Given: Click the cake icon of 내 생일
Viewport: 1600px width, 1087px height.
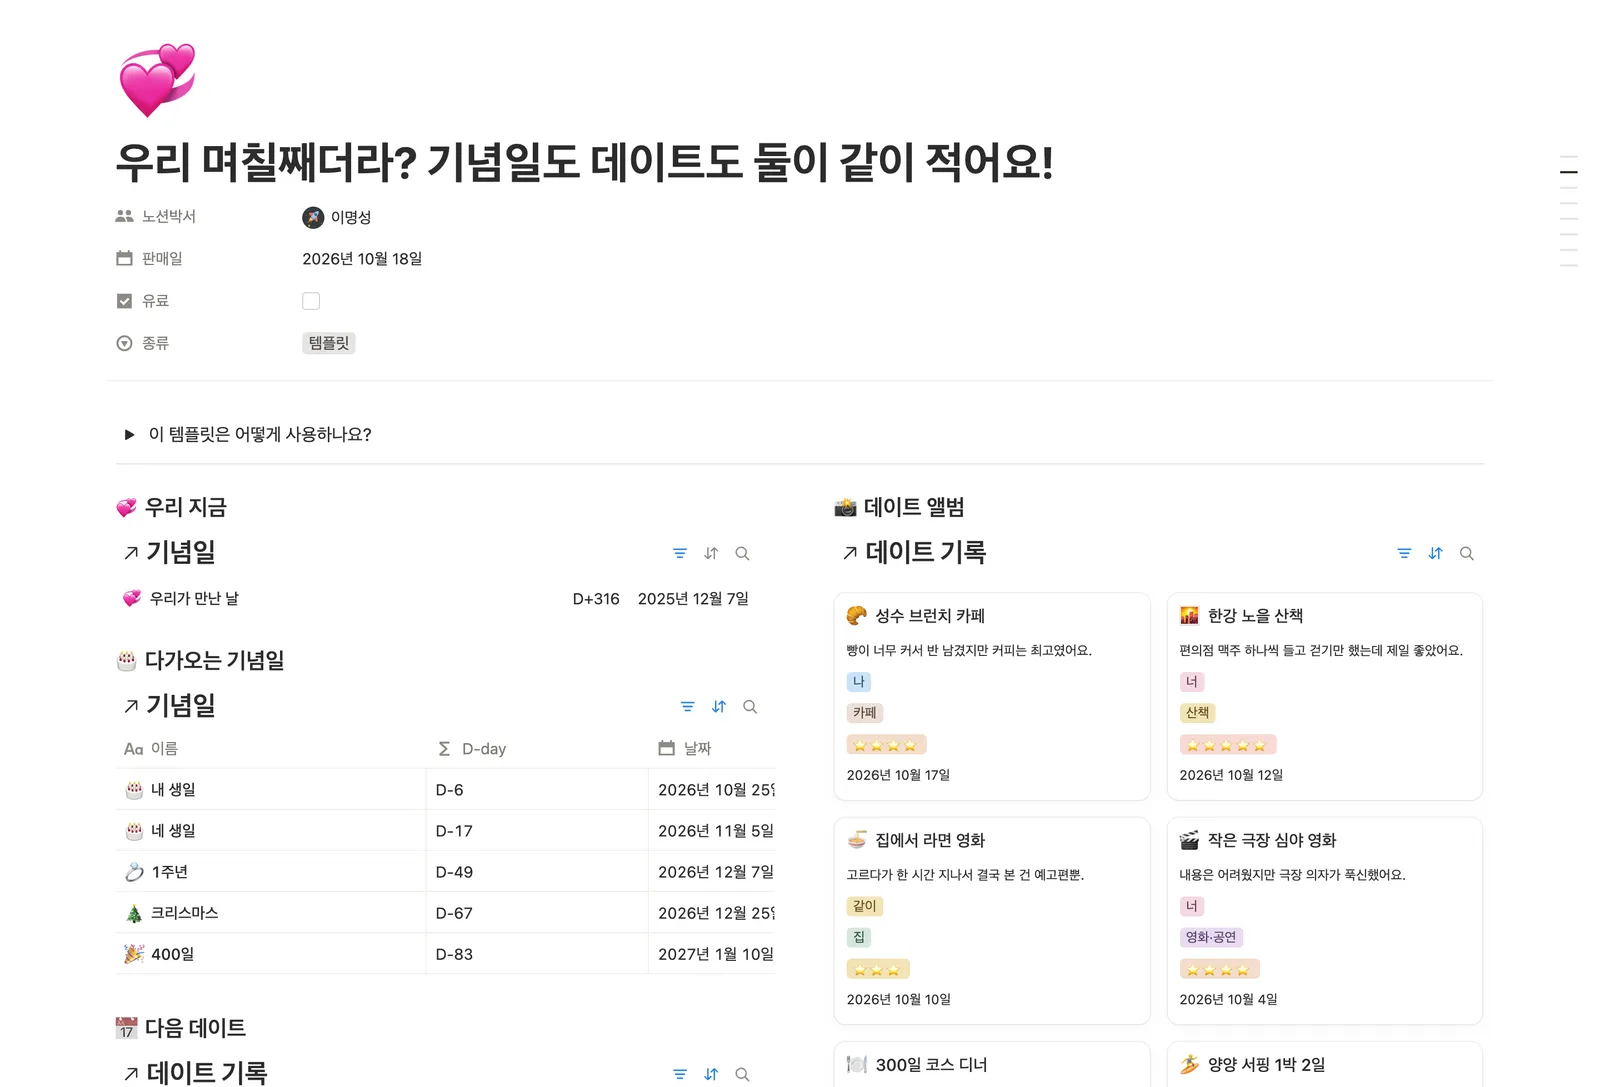Looking at the screenshot, I should (x=134, y=790).
